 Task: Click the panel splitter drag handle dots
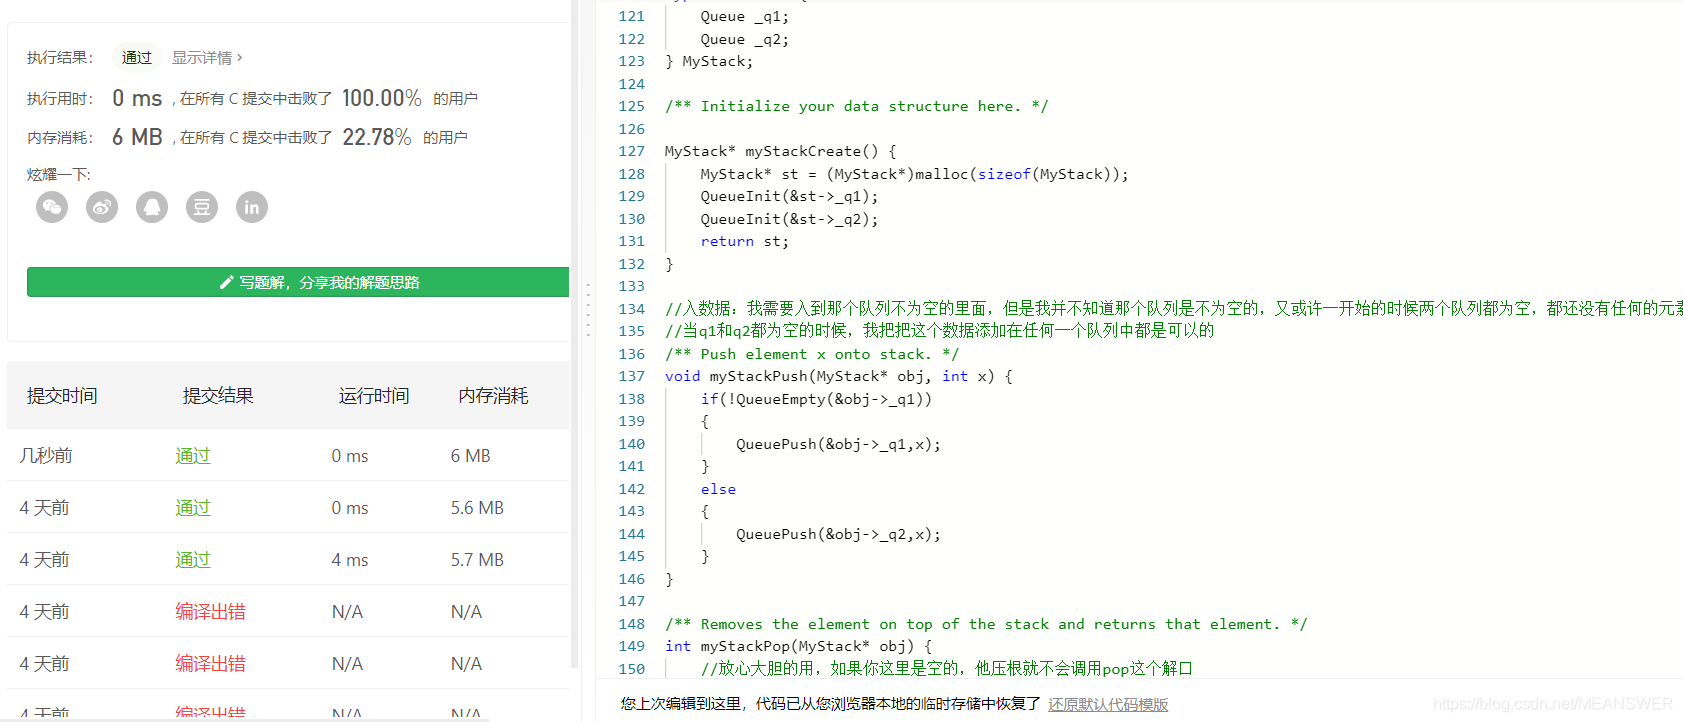click(x=588, y=309)
